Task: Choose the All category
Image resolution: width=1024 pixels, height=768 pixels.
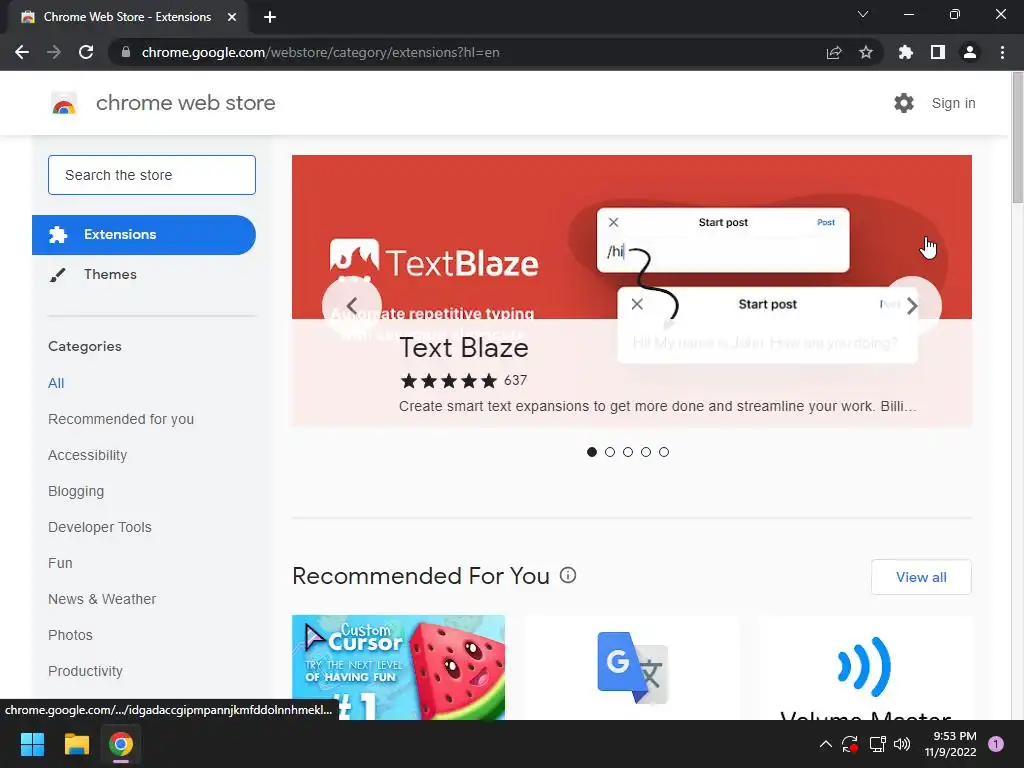Action: (56, 383)
